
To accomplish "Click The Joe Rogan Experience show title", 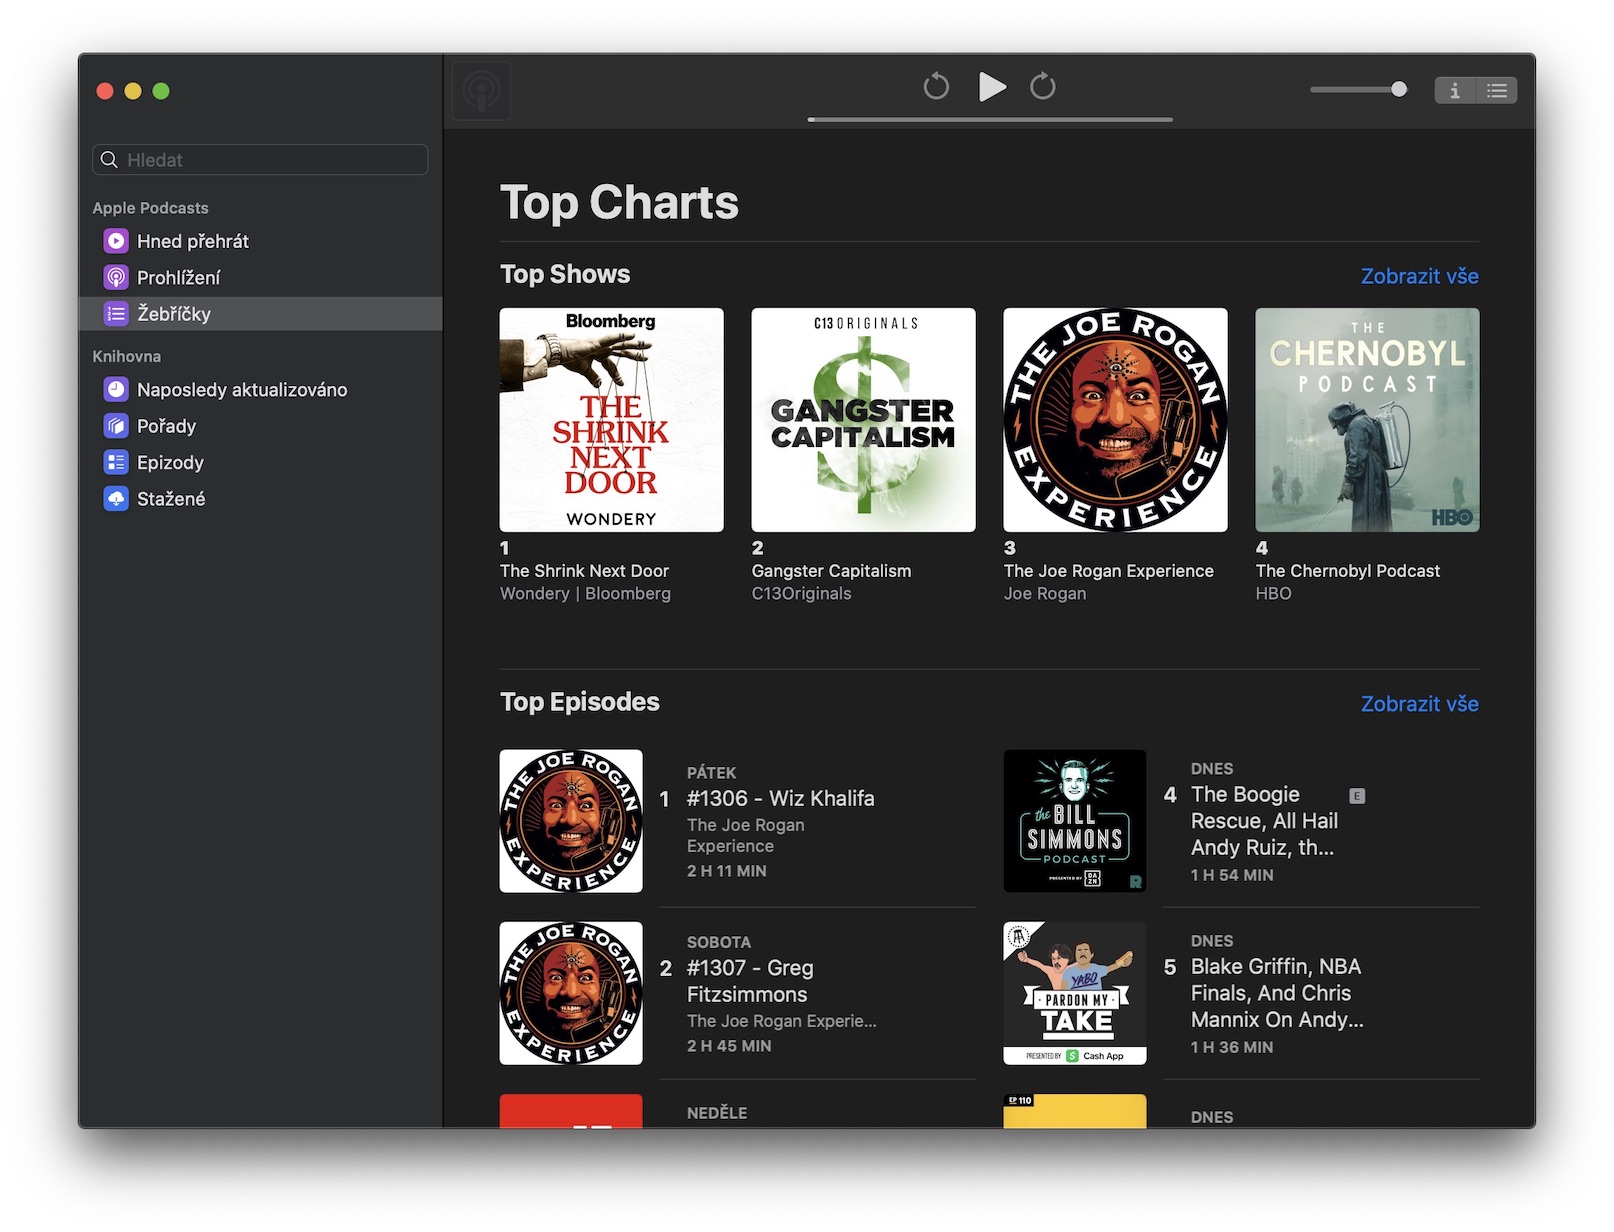I will (1108, 571).
